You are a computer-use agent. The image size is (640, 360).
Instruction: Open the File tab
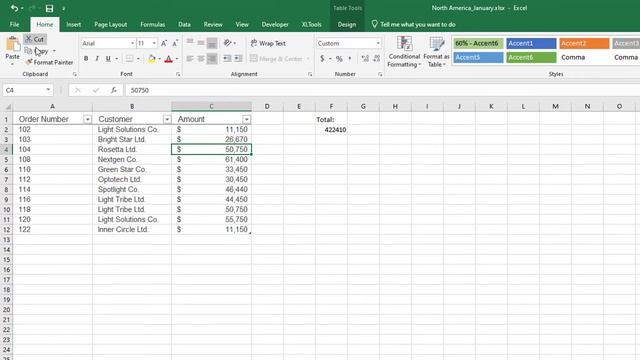coord(15,24)
